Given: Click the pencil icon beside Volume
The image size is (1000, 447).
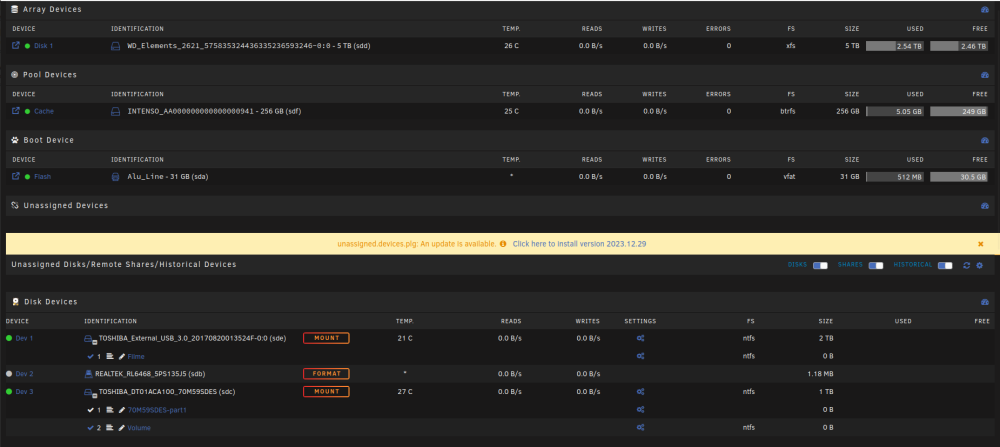Looking at the screenshot, I should point(122,427).
